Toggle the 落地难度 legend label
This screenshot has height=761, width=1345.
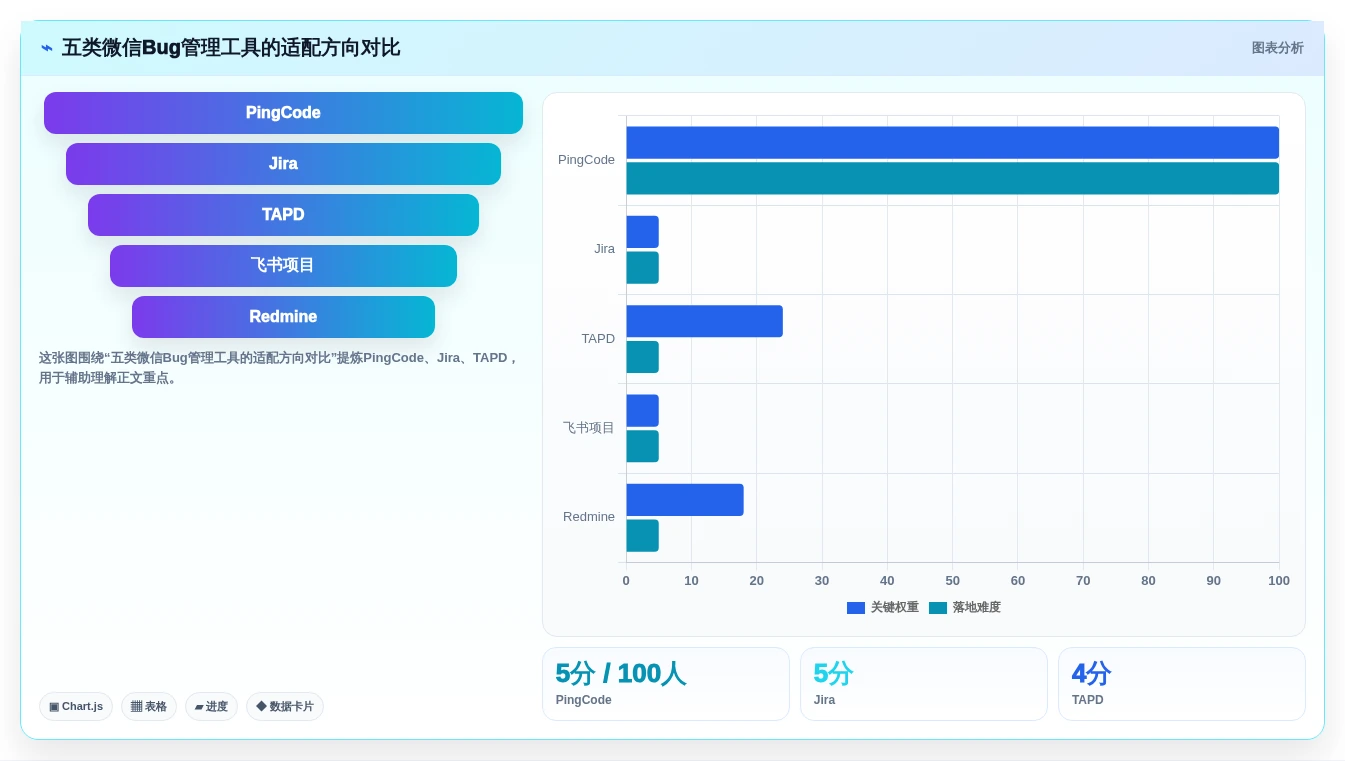(x=977, y=608)
